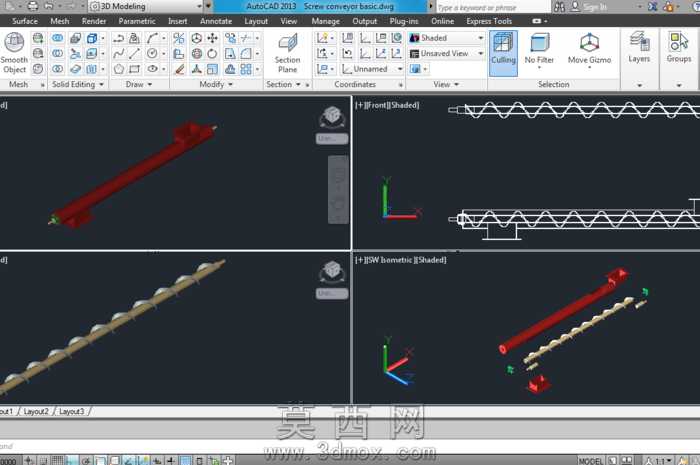Image resolution: width=700 pixels, height=465 pixels.
Task: Click the Move Gizmo button
Action: [589, 50]
